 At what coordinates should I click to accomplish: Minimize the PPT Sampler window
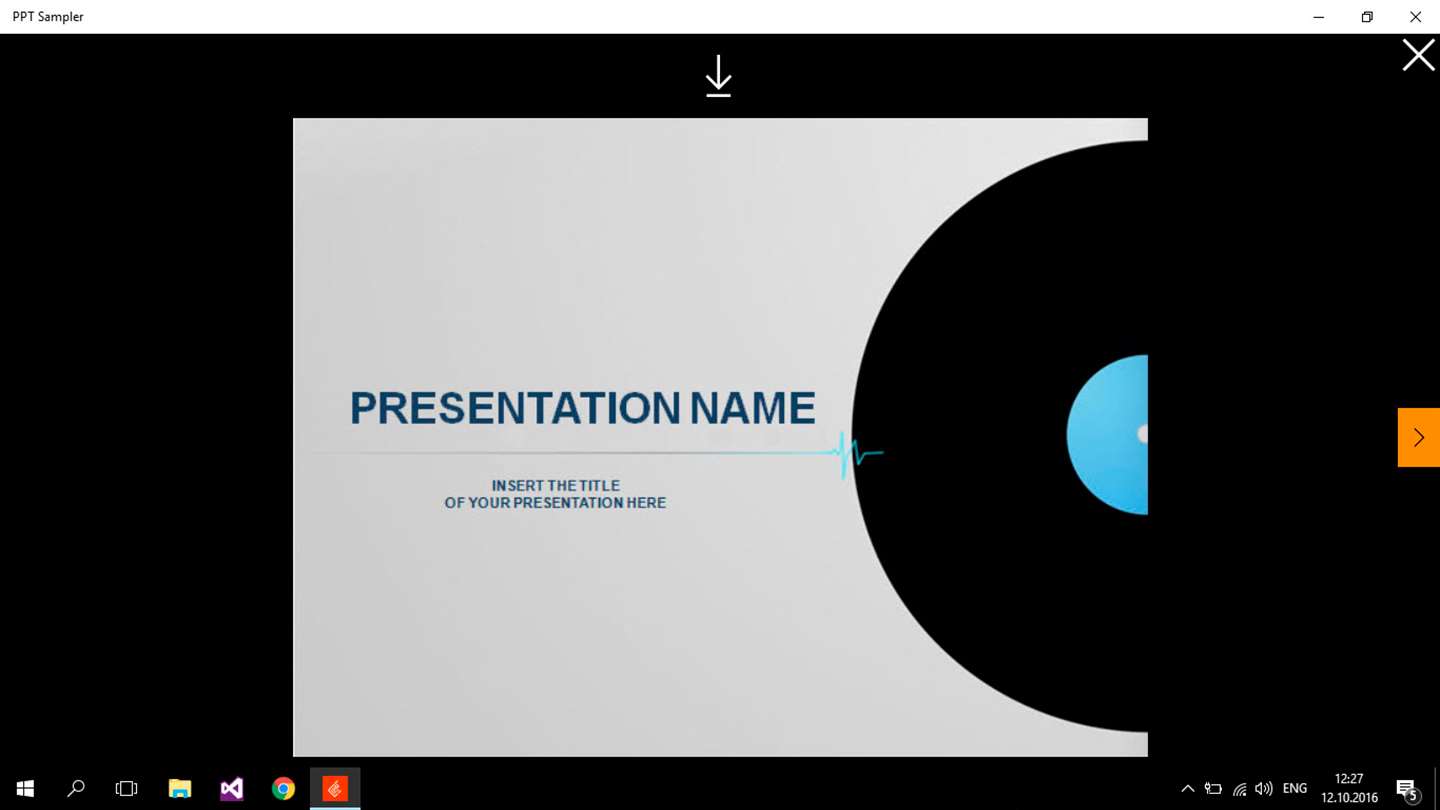click(x=1319, y=17)
